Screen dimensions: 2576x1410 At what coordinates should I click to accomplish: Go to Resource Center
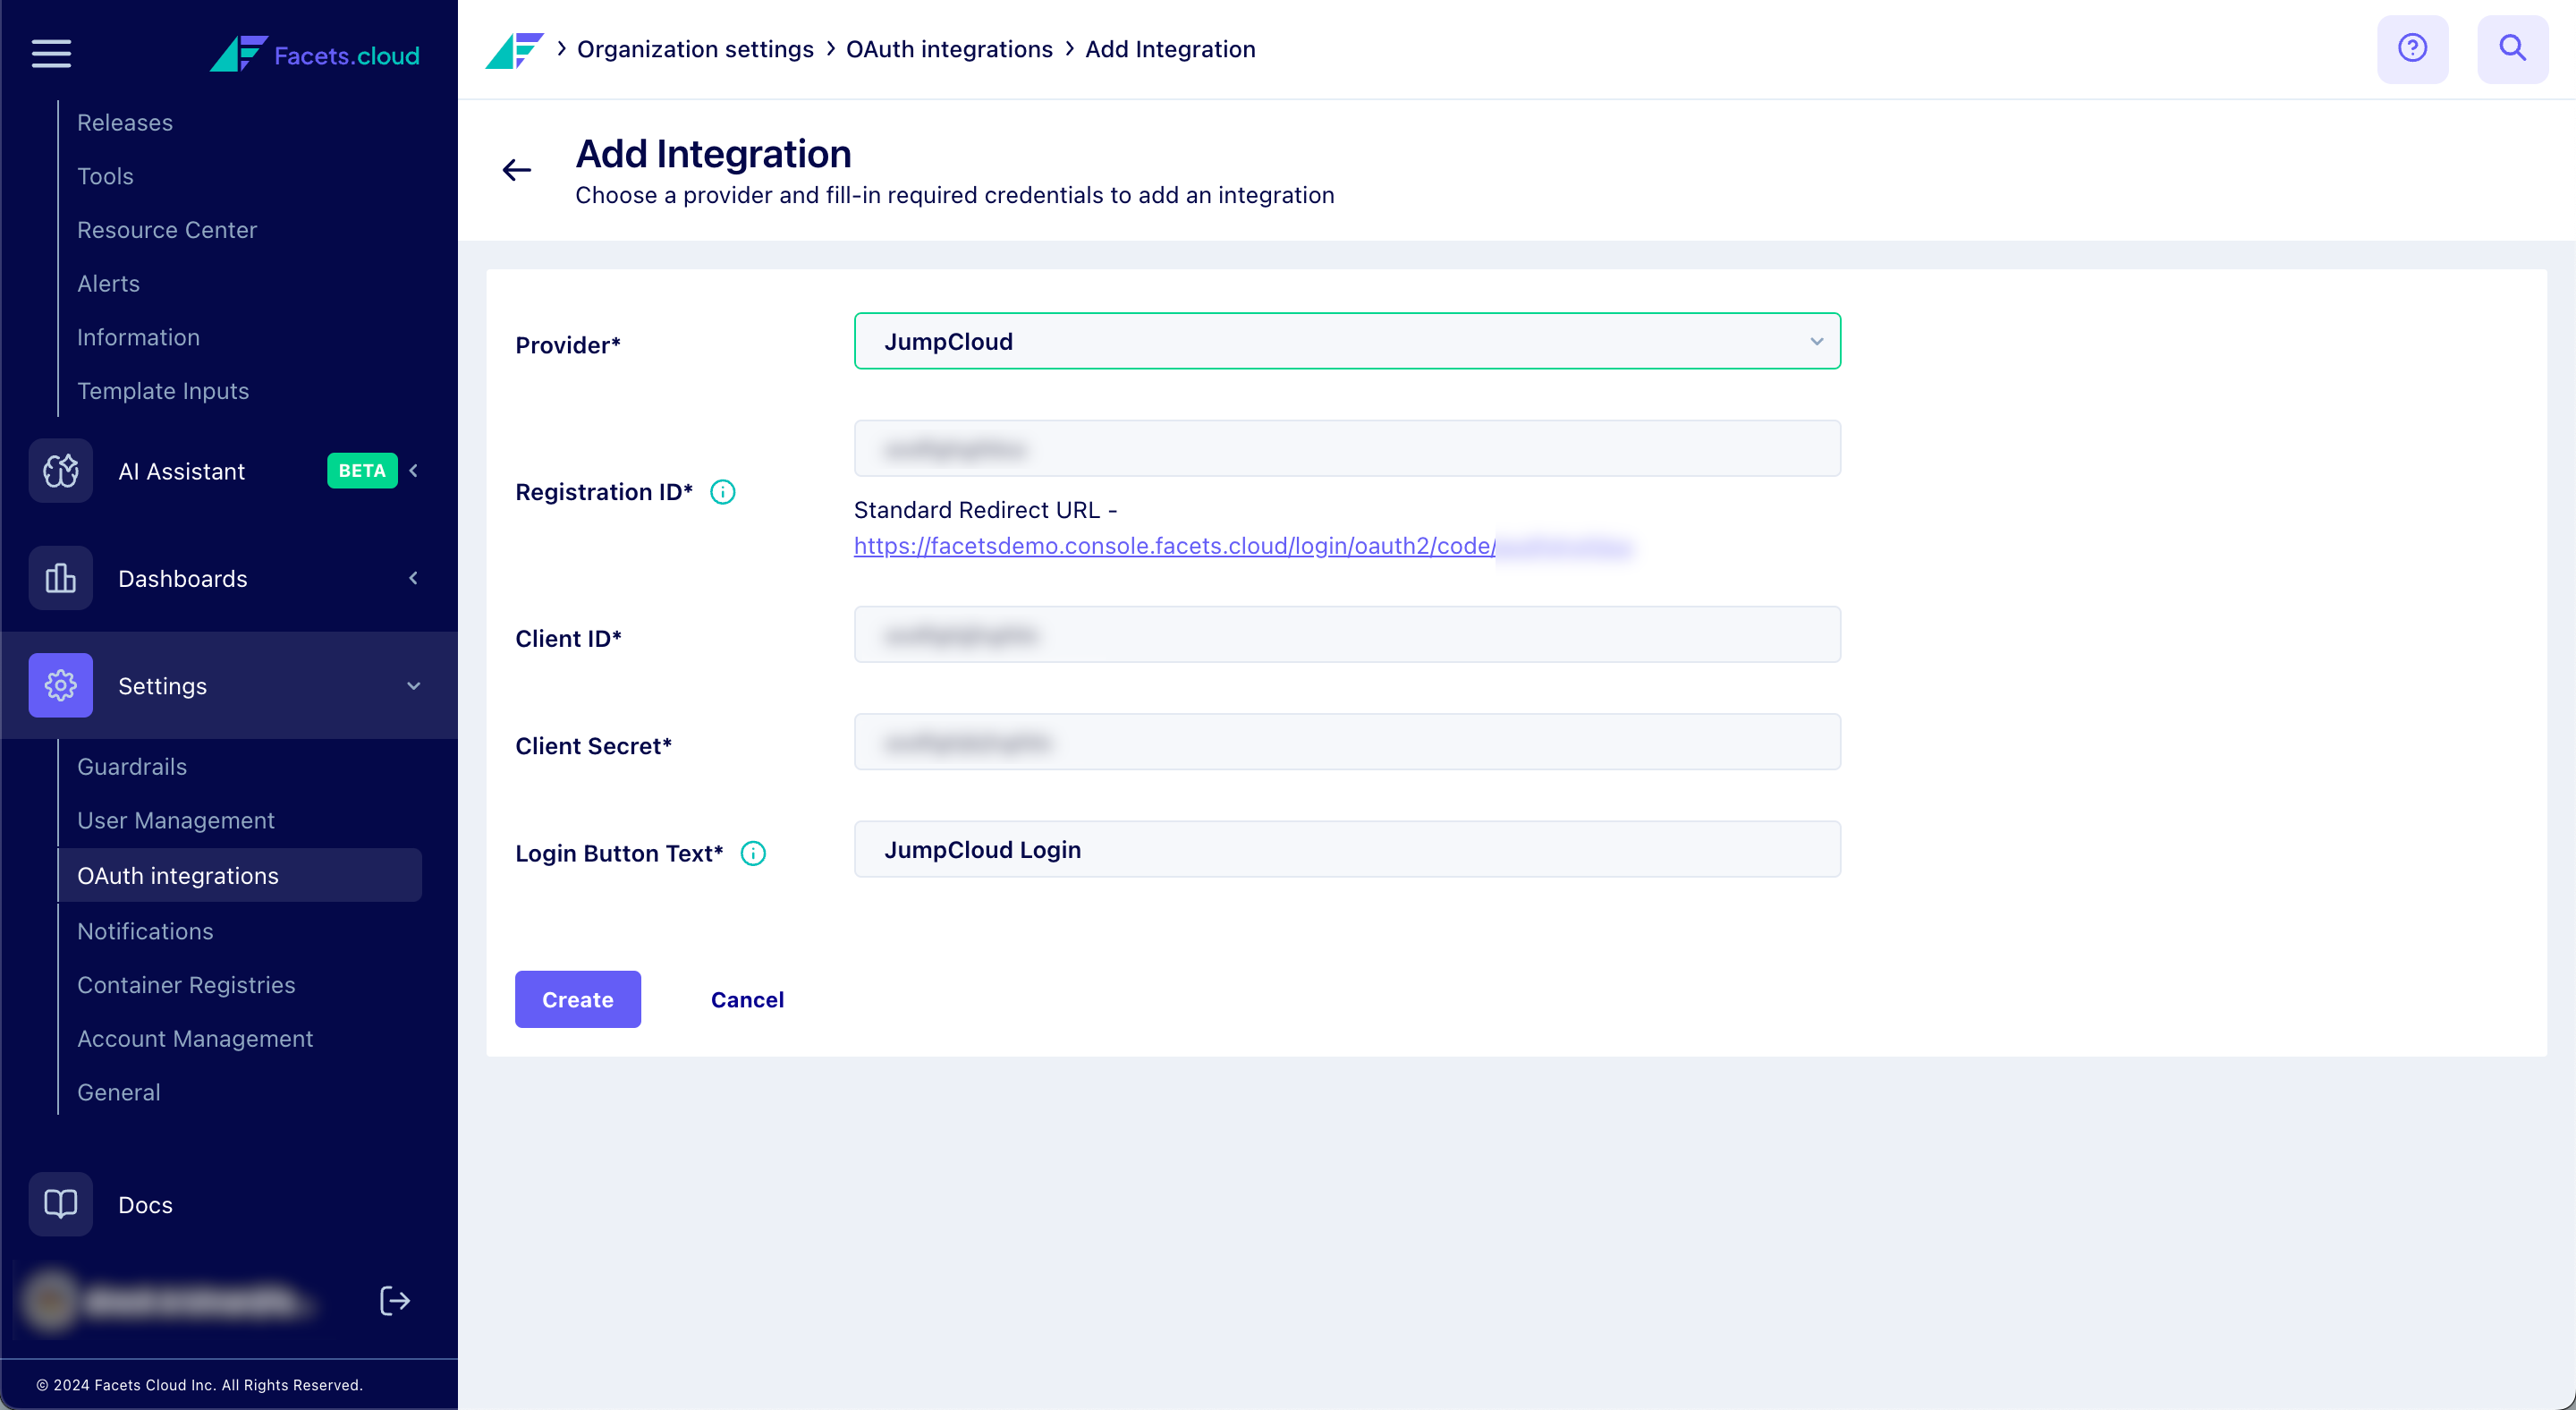[167, 230]
